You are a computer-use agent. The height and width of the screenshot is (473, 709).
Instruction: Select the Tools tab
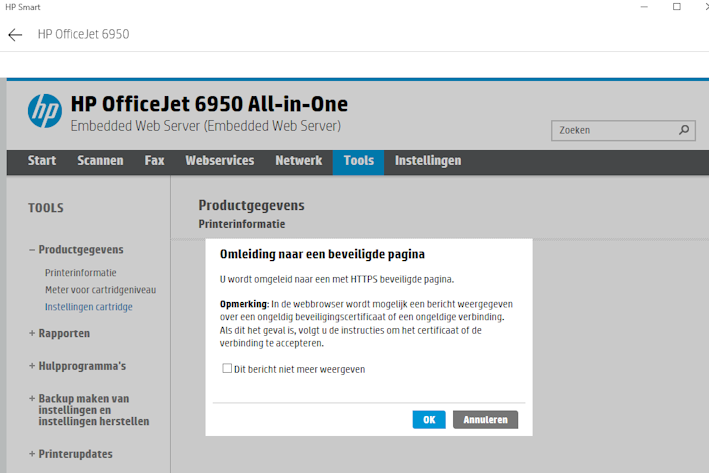(x=359, y=162)
